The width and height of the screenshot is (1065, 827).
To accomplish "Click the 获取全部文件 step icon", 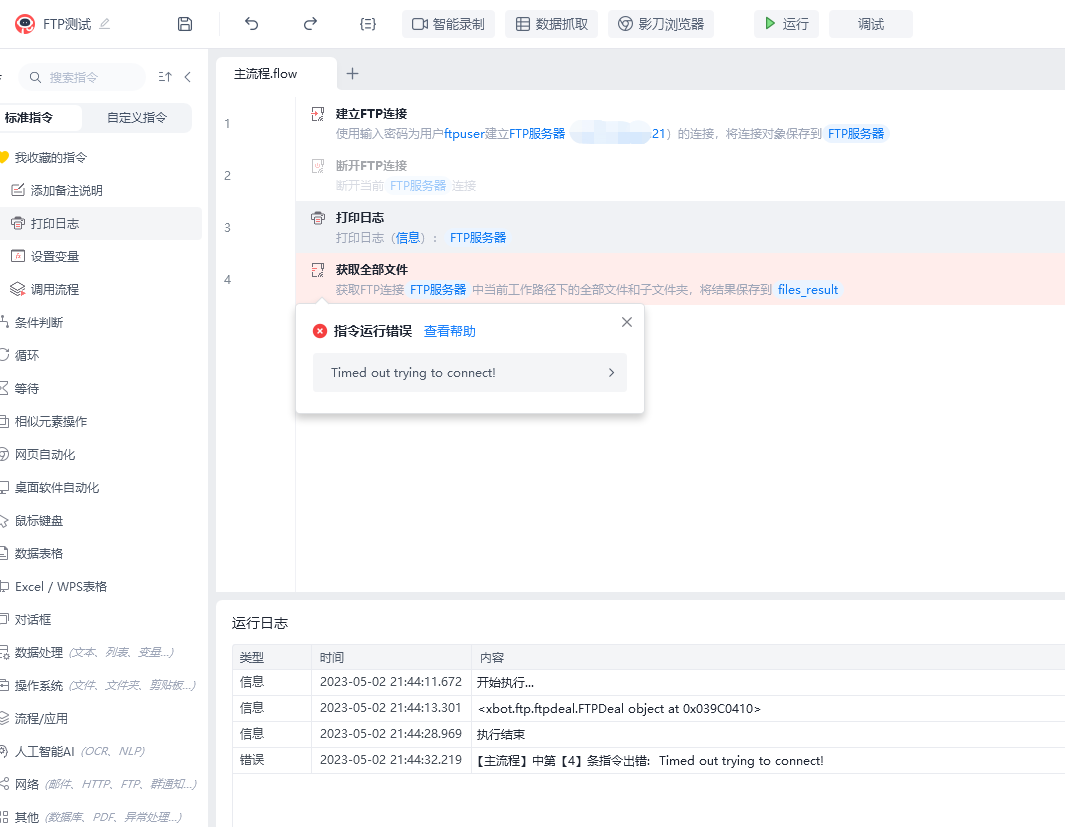I will tap(317, 270).
